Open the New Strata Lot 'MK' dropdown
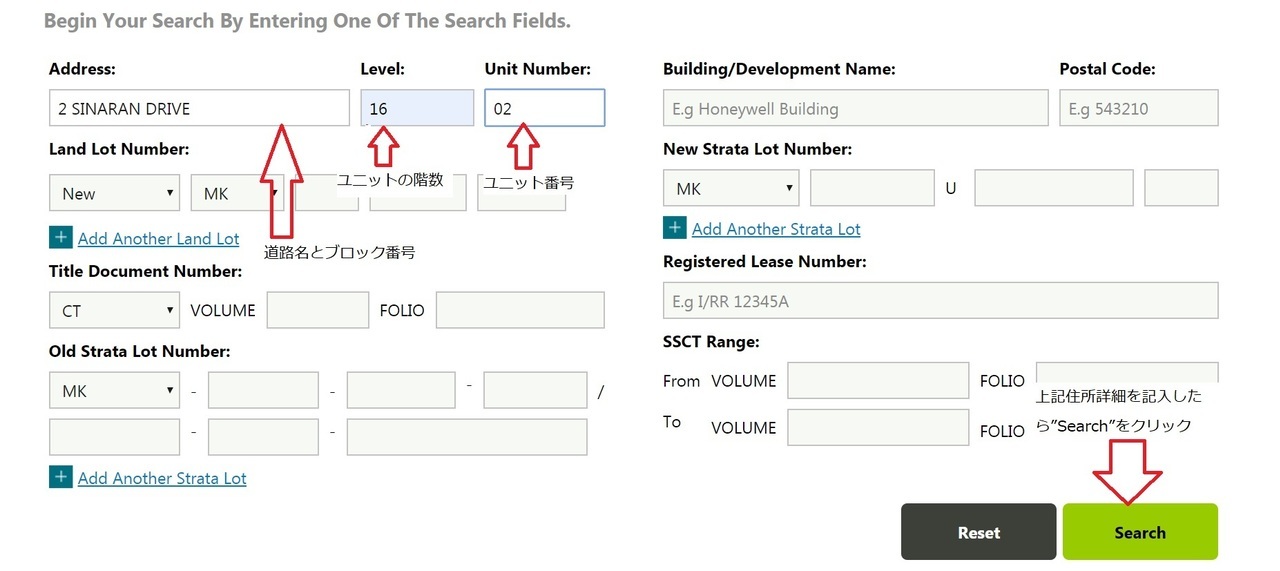Screen dimensions: 1280x571 731,188
